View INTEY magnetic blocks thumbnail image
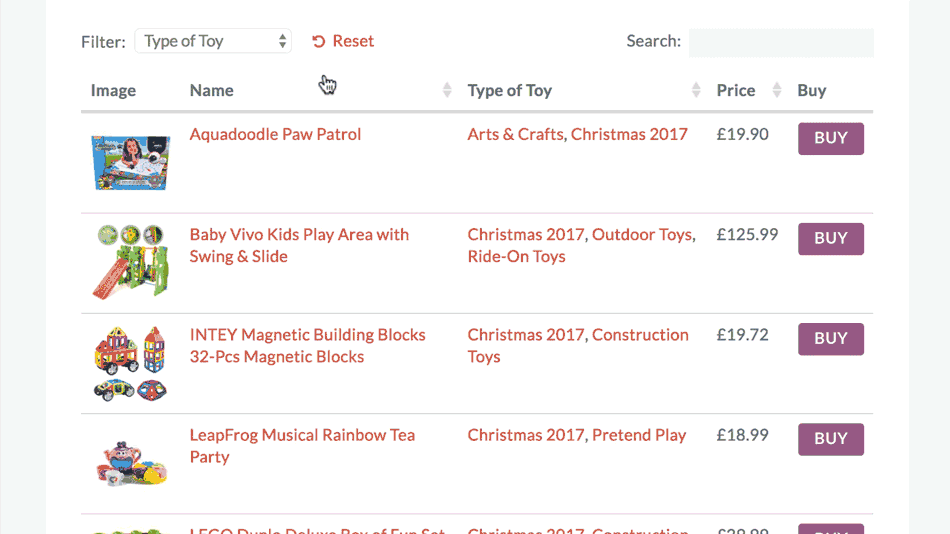The image size is (950, 534). click(130, 364)
